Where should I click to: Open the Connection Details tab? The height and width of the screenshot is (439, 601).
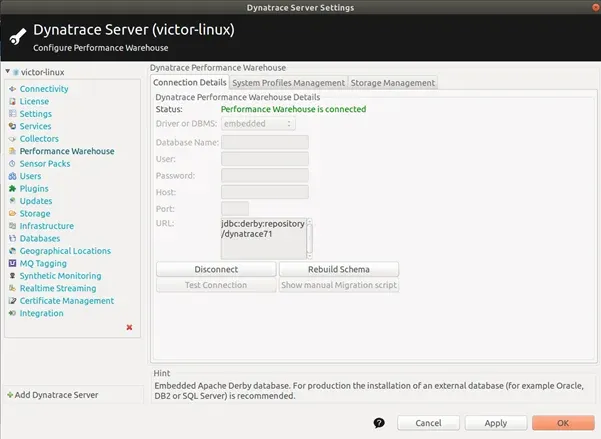tap(190, 82)
